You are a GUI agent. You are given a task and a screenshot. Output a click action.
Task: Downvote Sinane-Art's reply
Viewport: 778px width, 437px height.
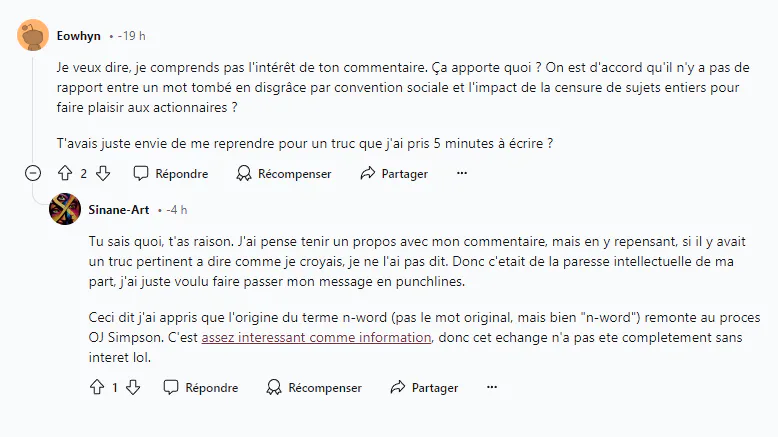(x=133, y=387)
